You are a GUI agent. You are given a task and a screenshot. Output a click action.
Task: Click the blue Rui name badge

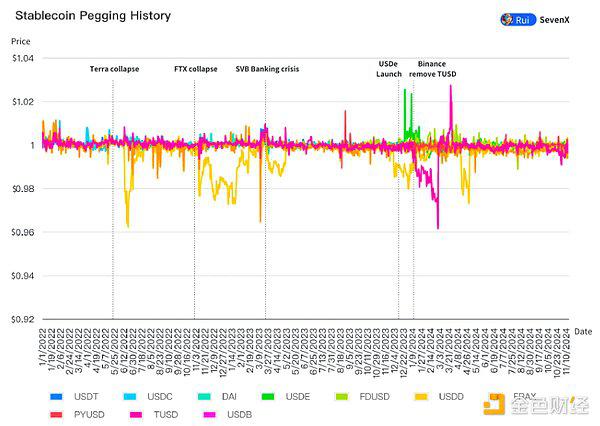coord(518,20)
